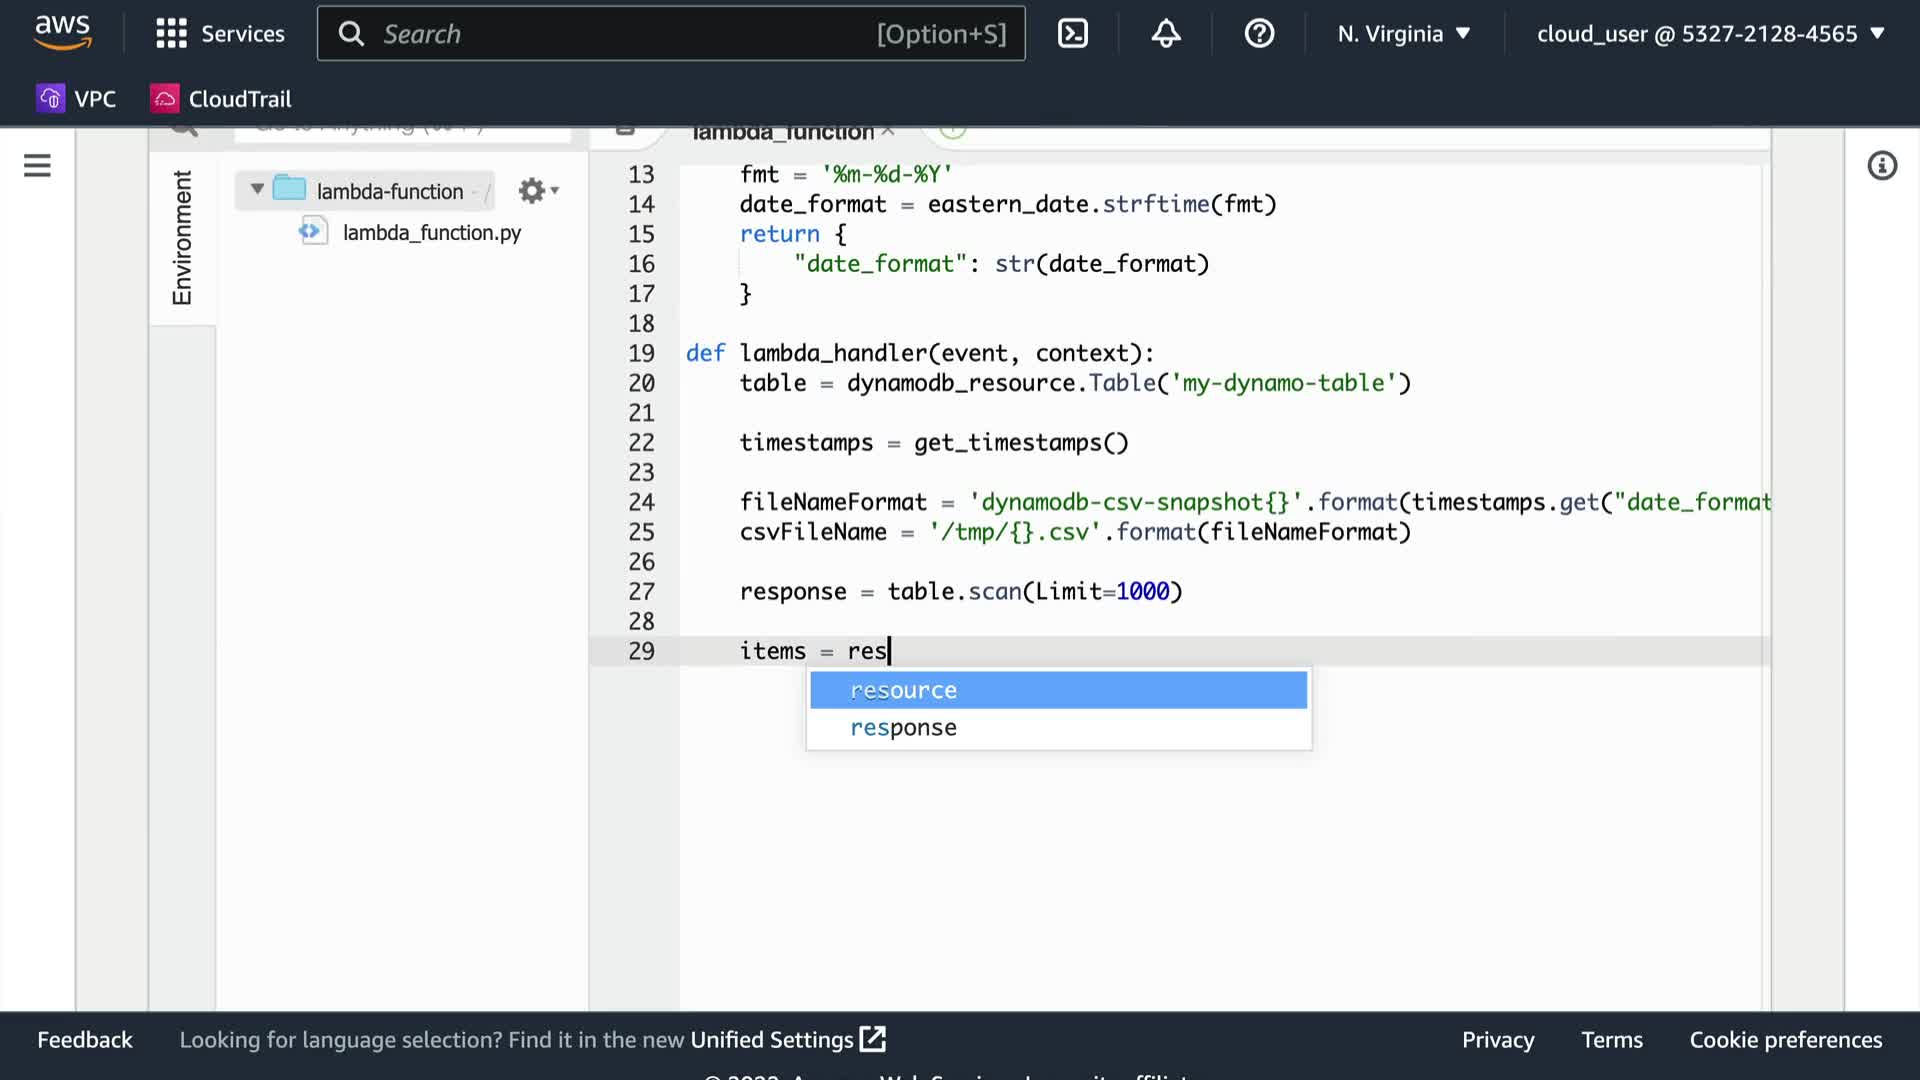Open the CloudTrail service shortcut
Viewport: 1920px width, 1080px height.
[221, 98]
